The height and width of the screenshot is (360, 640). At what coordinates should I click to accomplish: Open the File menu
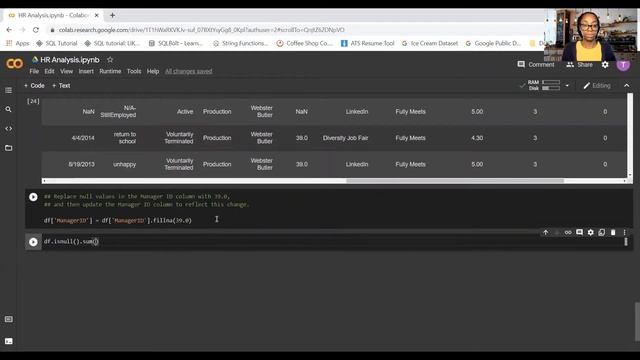[34, 71]
